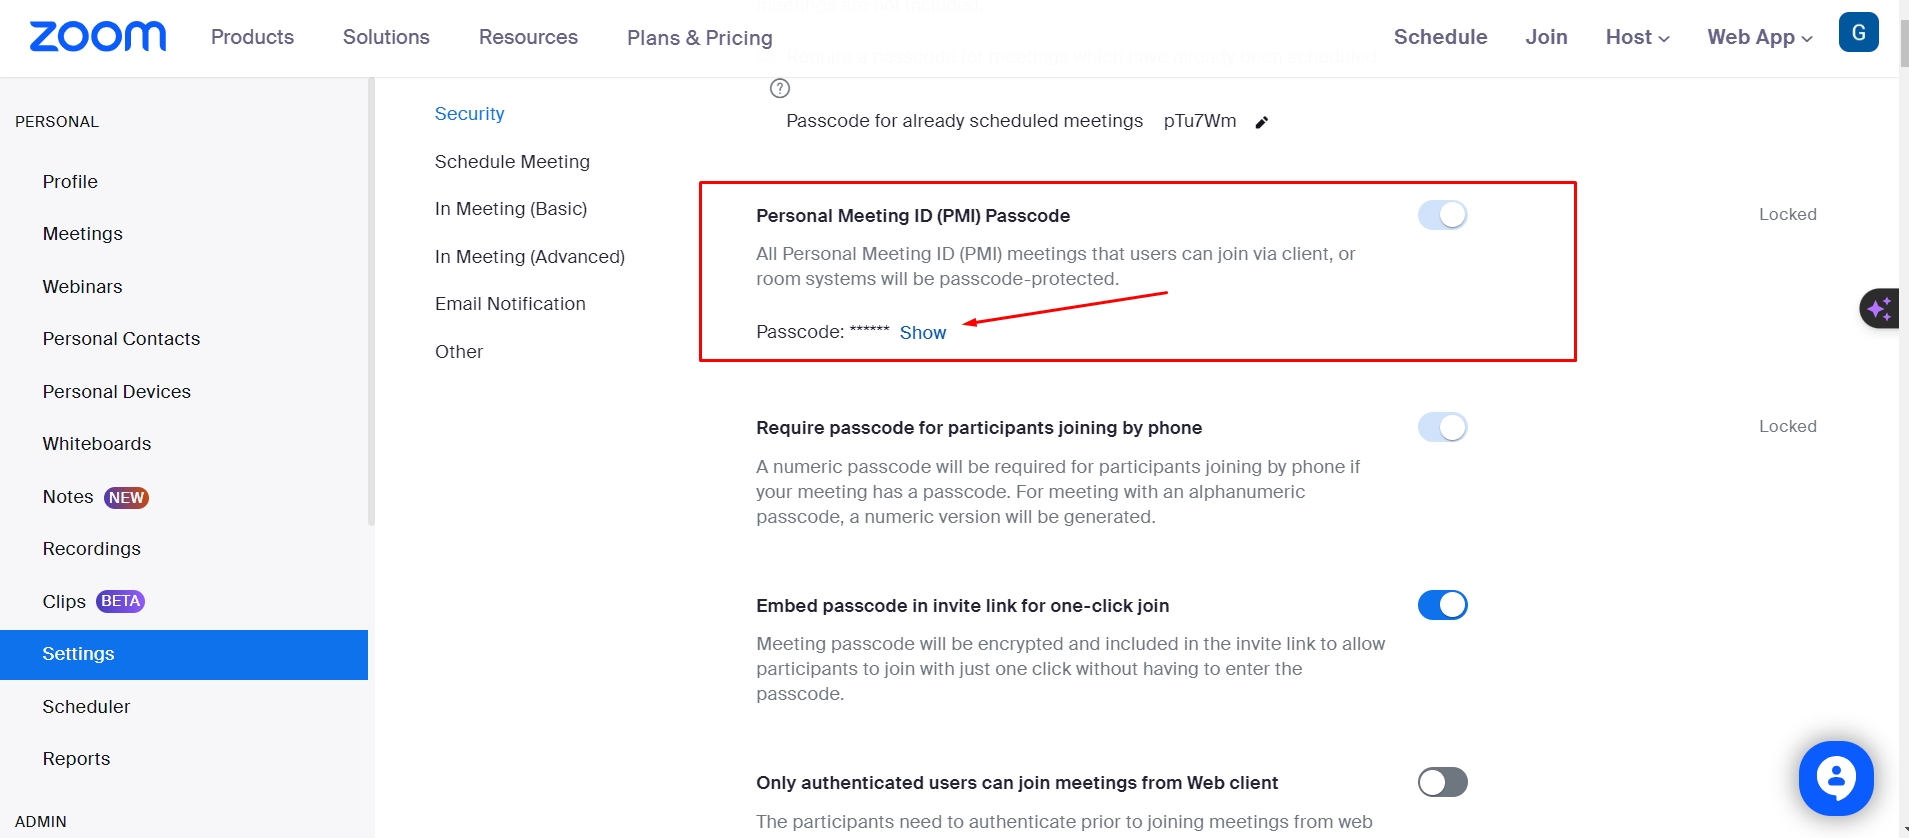The width and height of the screenshot is (1909, 838).
Task: Toggle require passcode for phone participants
Action: point(1442,427)
